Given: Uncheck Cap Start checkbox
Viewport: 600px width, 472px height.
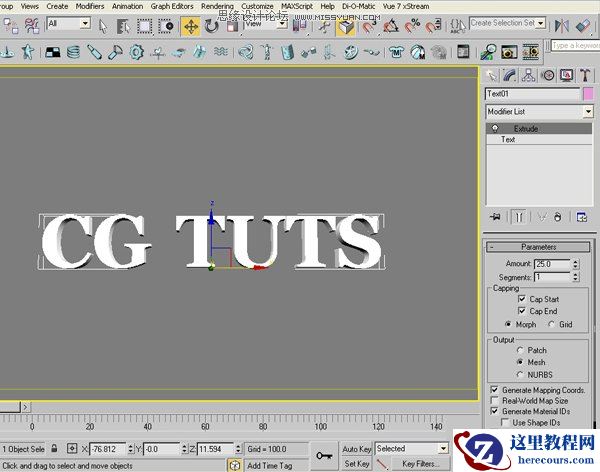Looking at the screenshot, I should (521, 299).
